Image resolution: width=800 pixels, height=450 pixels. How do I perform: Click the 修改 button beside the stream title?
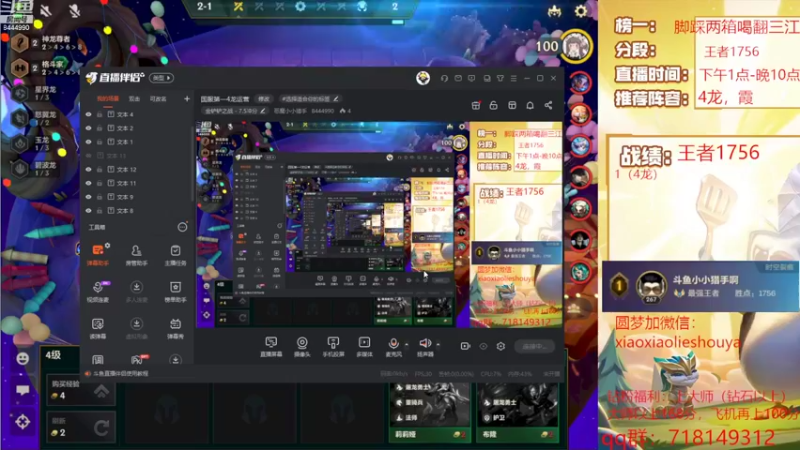click(263, 98)
